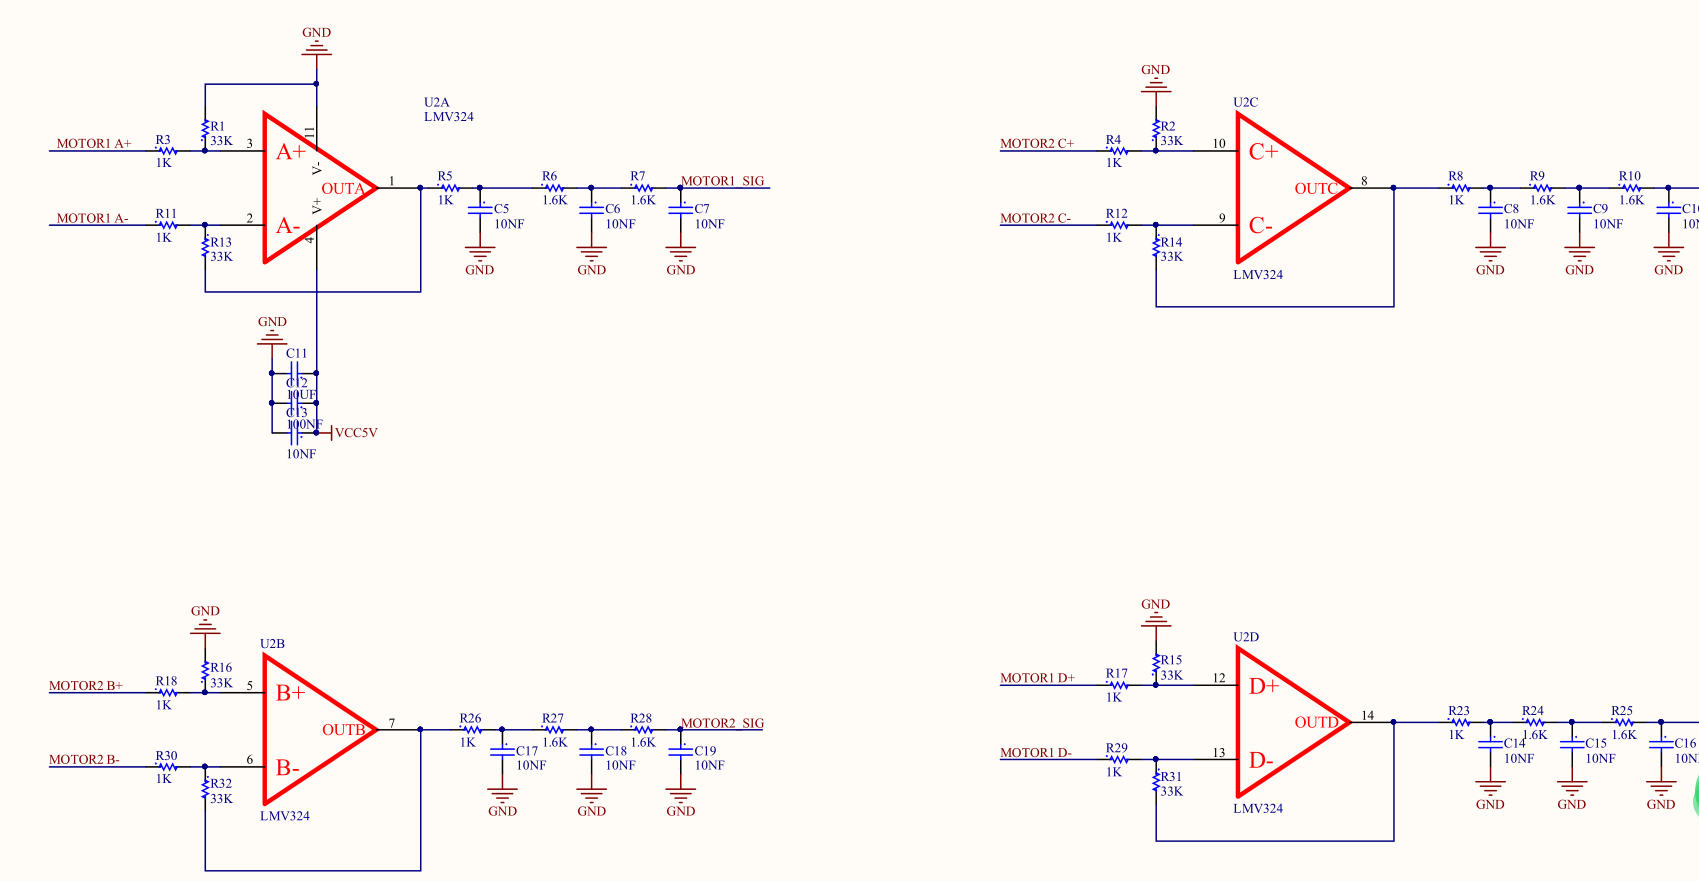Click the LMV324 label under U2A
Screen dimensions: 1699x881
pos(449,117)
